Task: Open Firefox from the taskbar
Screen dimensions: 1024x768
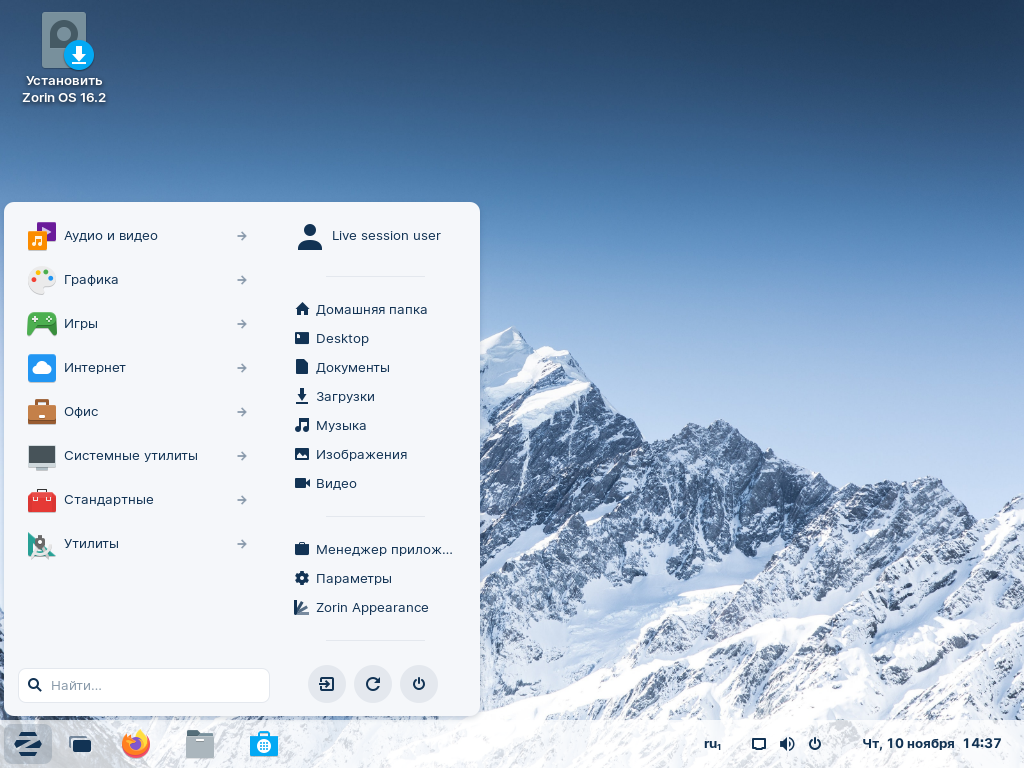Action: 135,744
